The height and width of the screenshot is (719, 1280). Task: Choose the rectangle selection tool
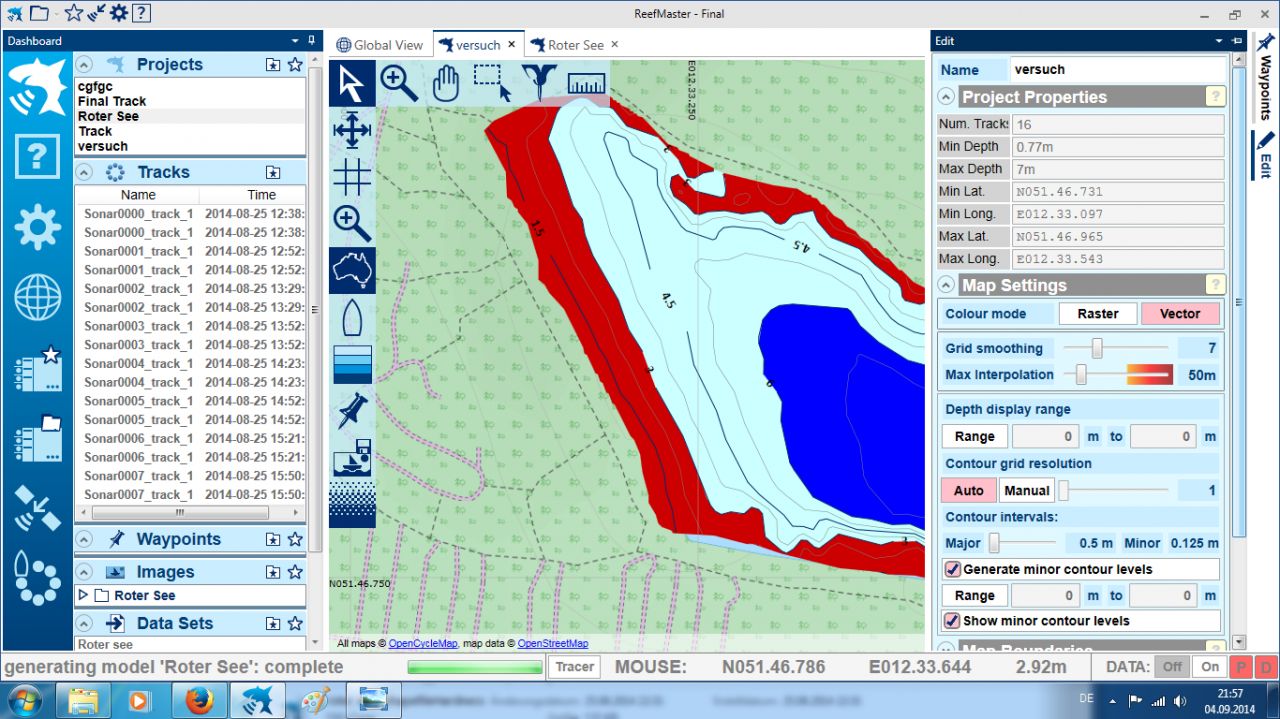coord(492,83)
